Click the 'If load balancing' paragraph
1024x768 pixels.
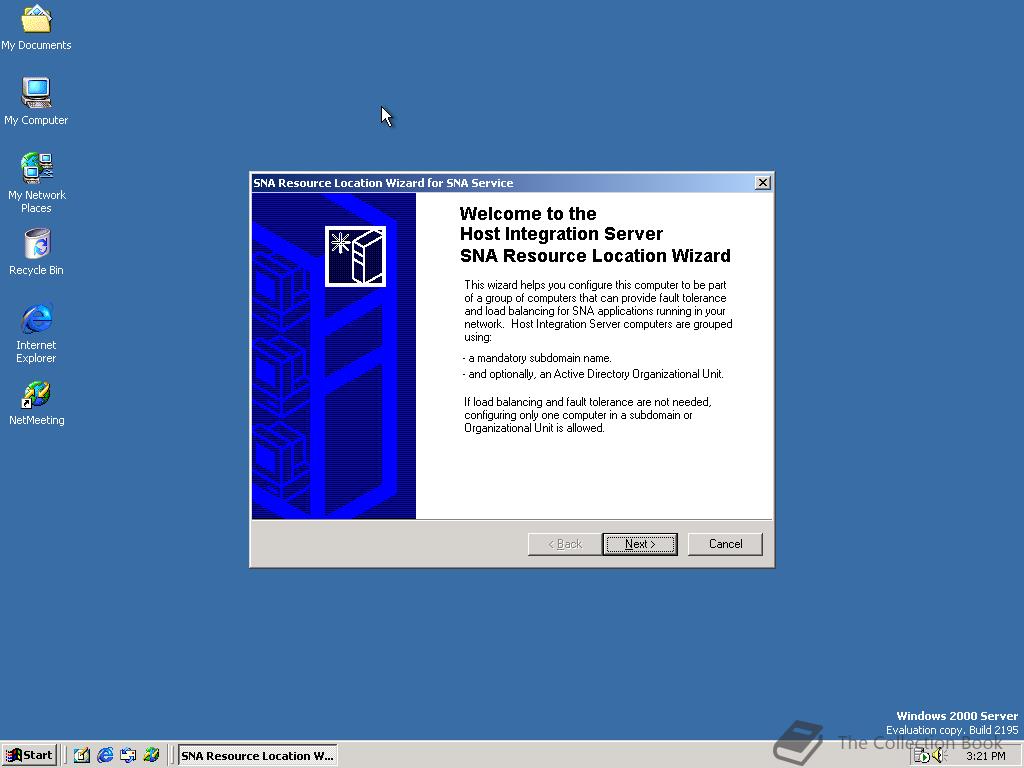pos(588,415)
